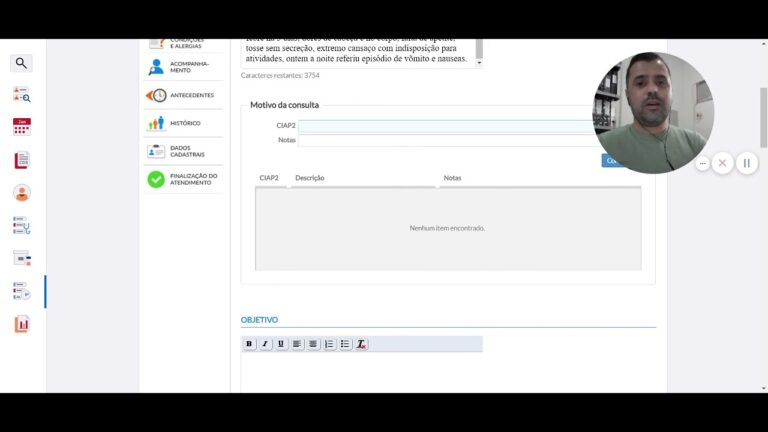Open Antecedentes section

point(183,95)
